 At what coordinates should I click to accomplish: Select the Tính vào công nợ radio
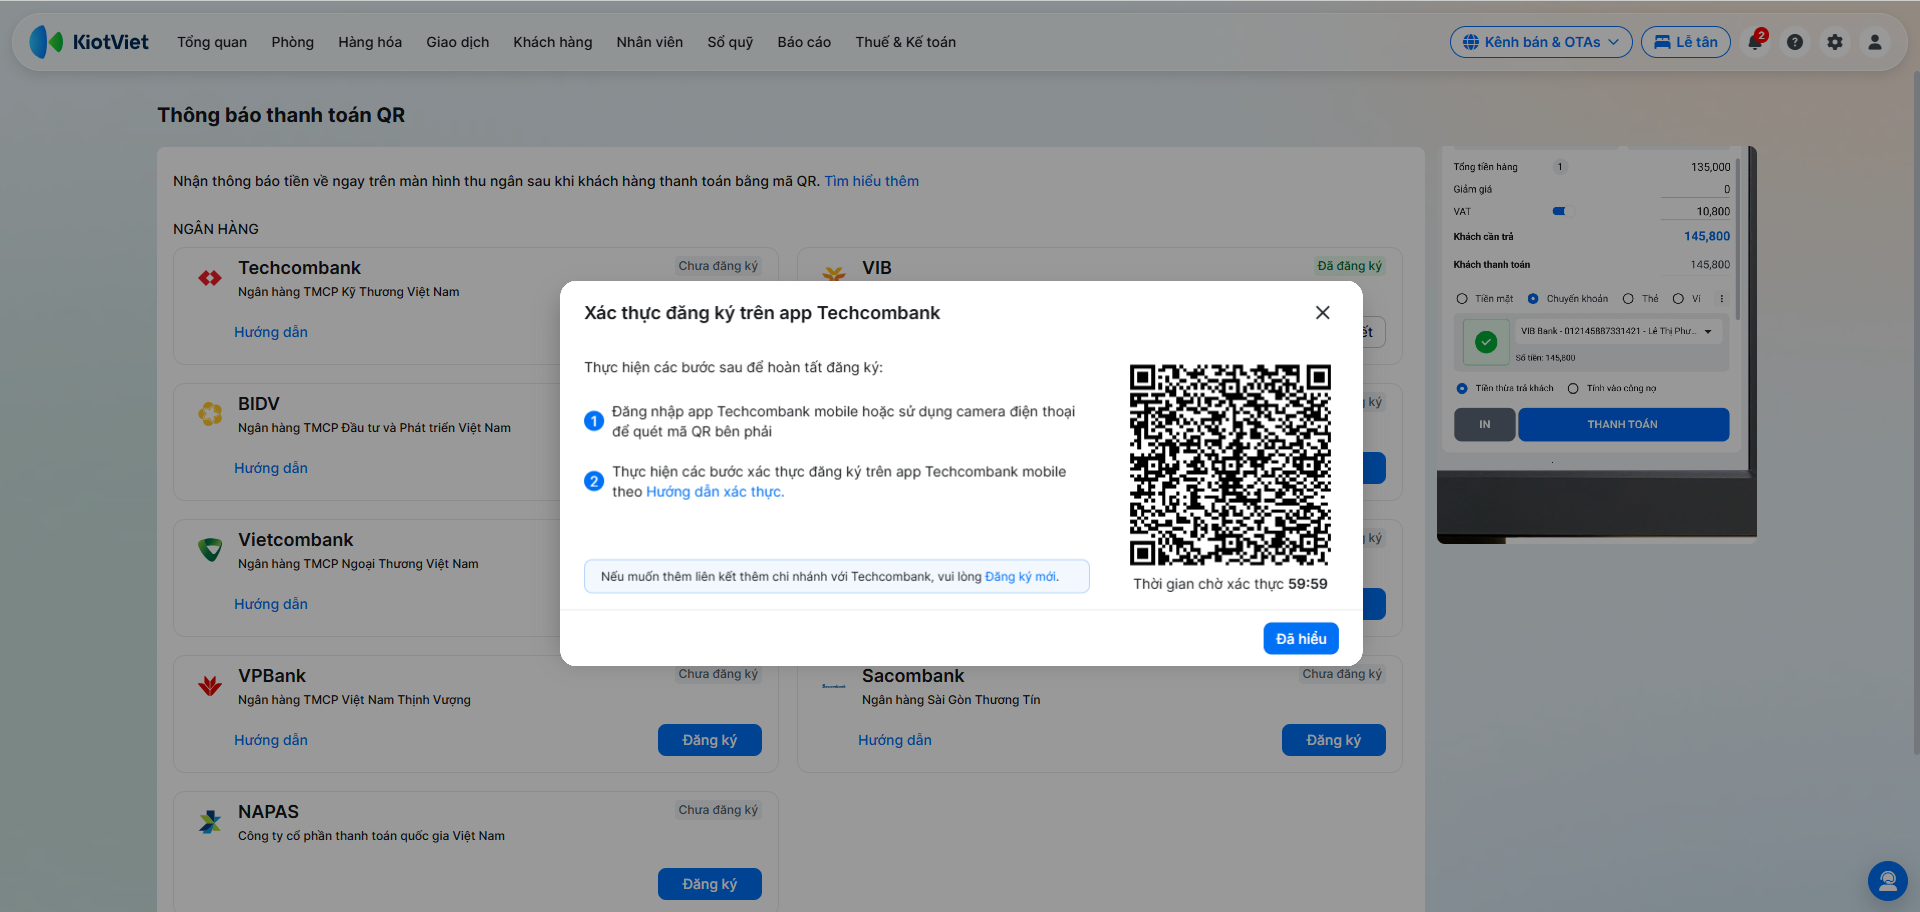pos(1573,388)
